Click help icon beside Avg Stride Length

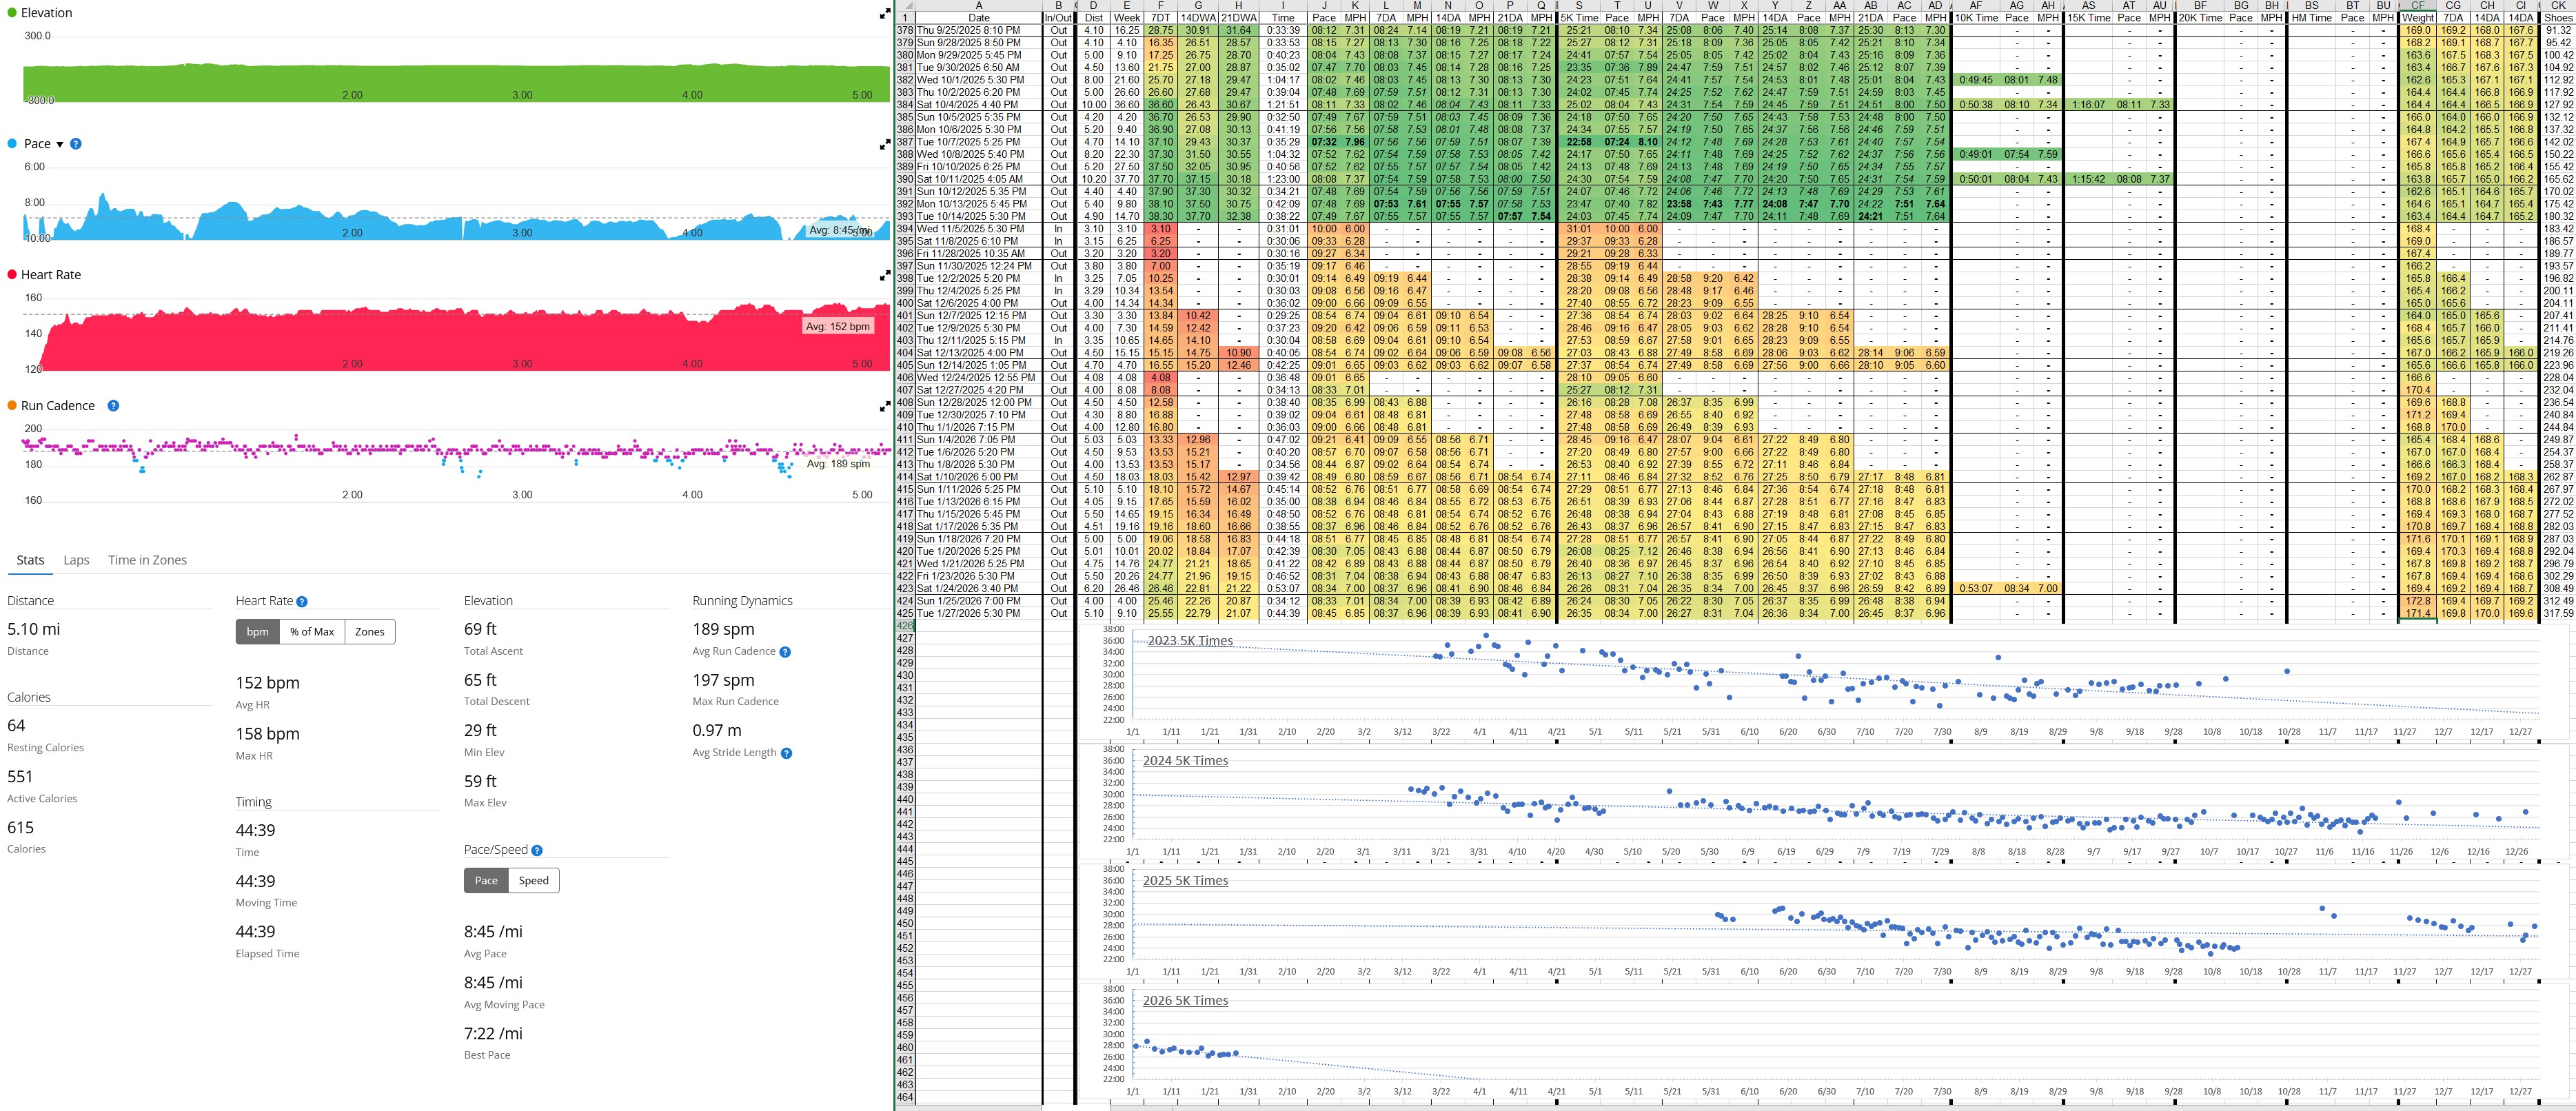786,754
